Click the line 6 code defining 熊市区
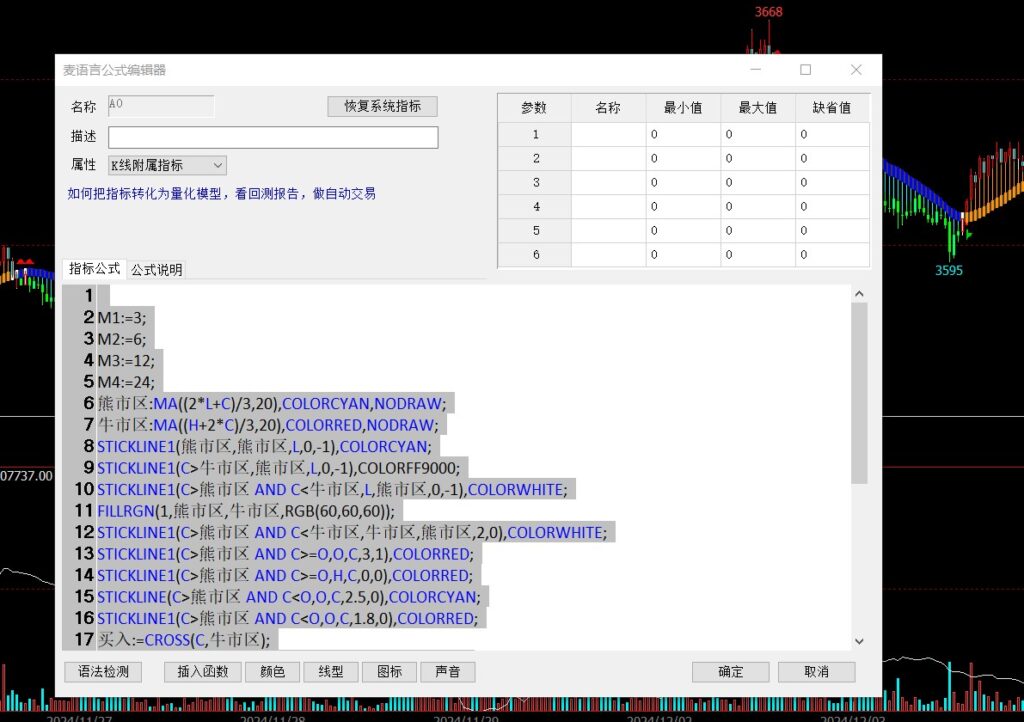1024x722 pixels. (272, 403)
